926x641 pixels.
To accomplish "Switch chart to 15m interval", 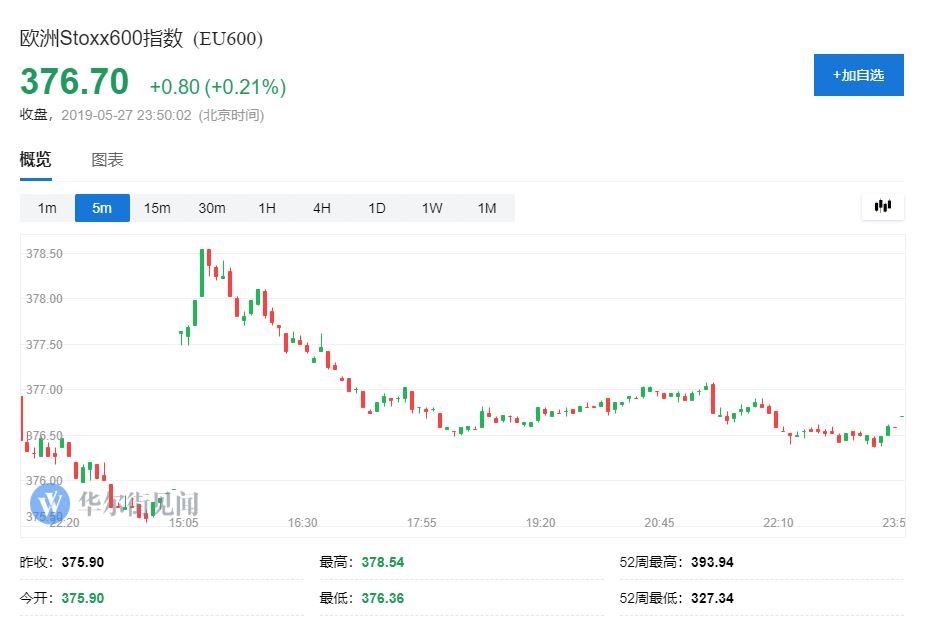I will click(157, 208).
